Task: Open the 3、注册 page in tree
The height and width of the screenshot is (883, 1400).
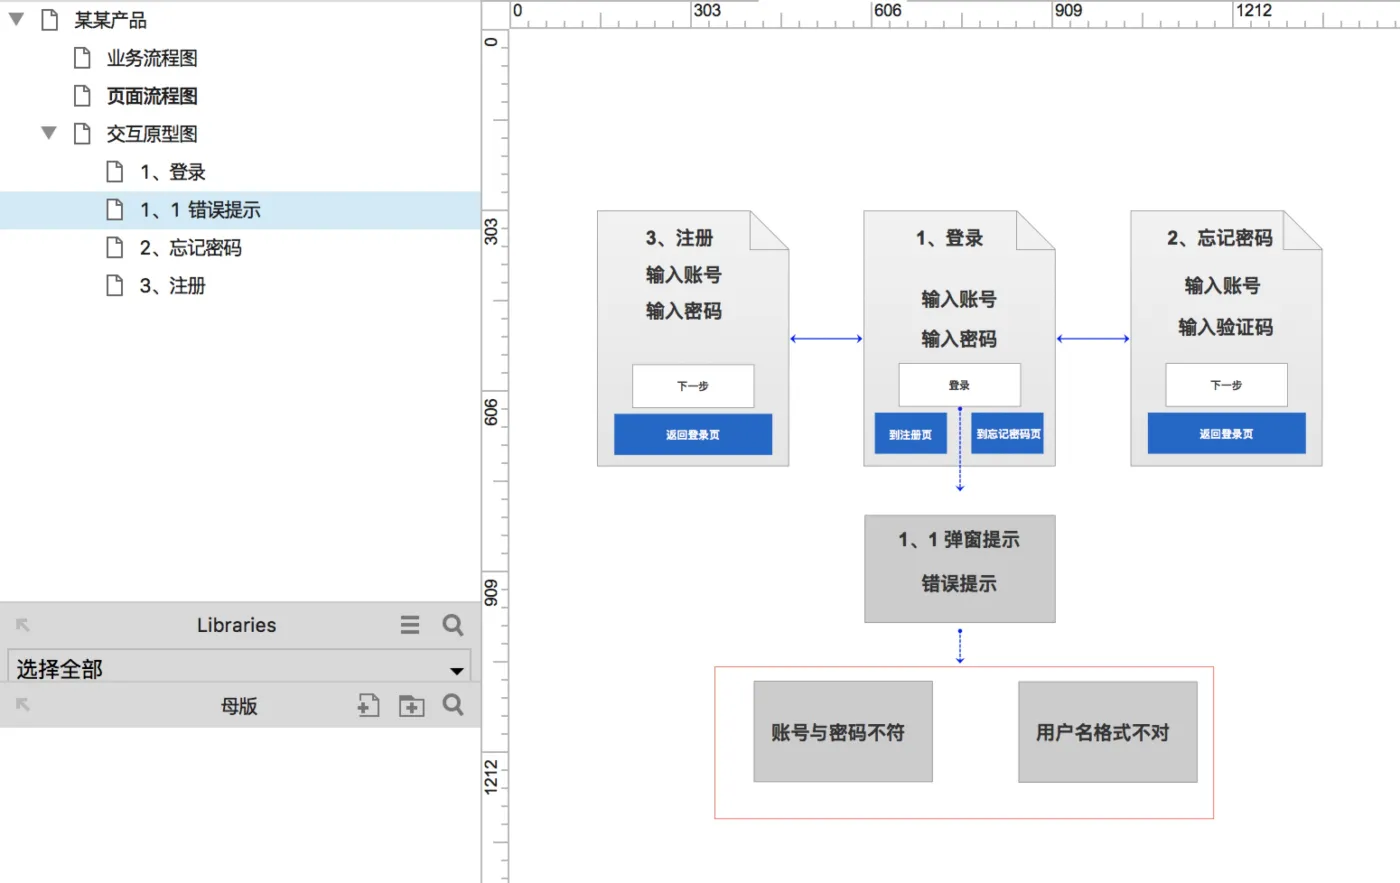Action: pos(172,286)
